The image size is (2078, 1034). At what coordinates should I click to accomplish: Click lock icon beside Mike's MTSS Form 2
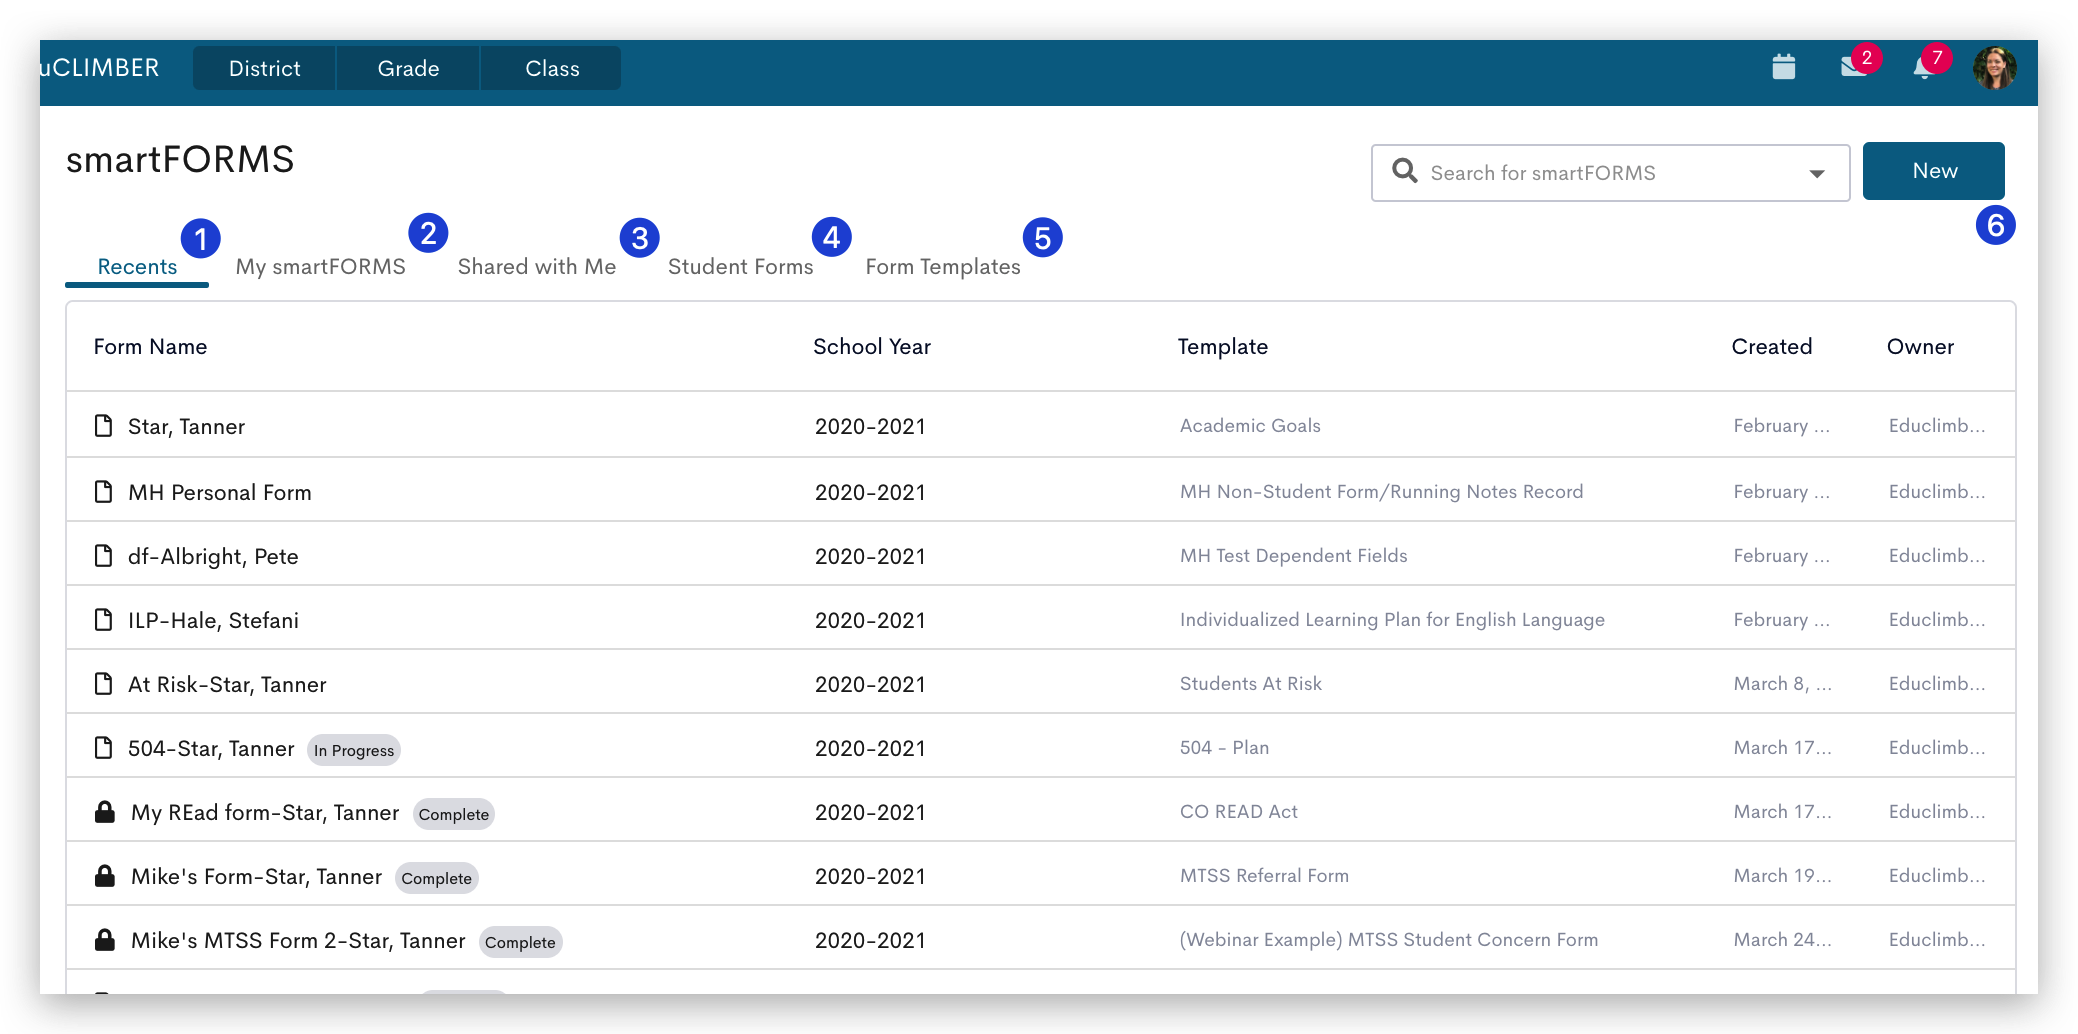pyautogui.click(x=104, y=939)
